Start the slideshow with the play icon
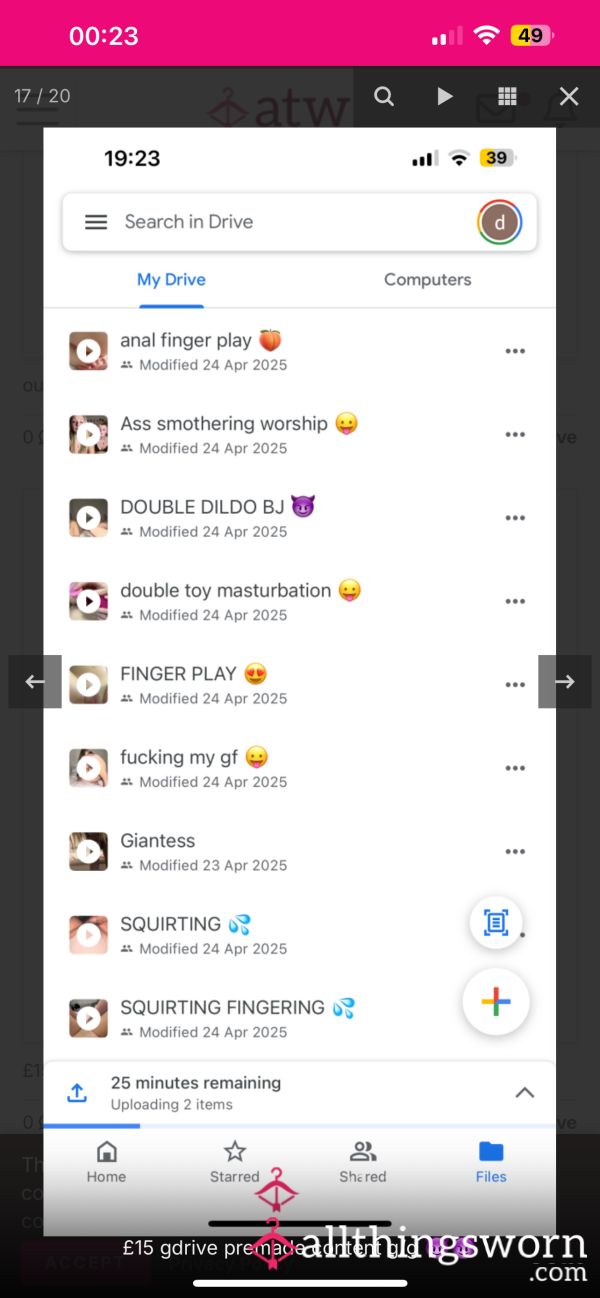Screen dimensions: 600x1298 click(445, 96)
